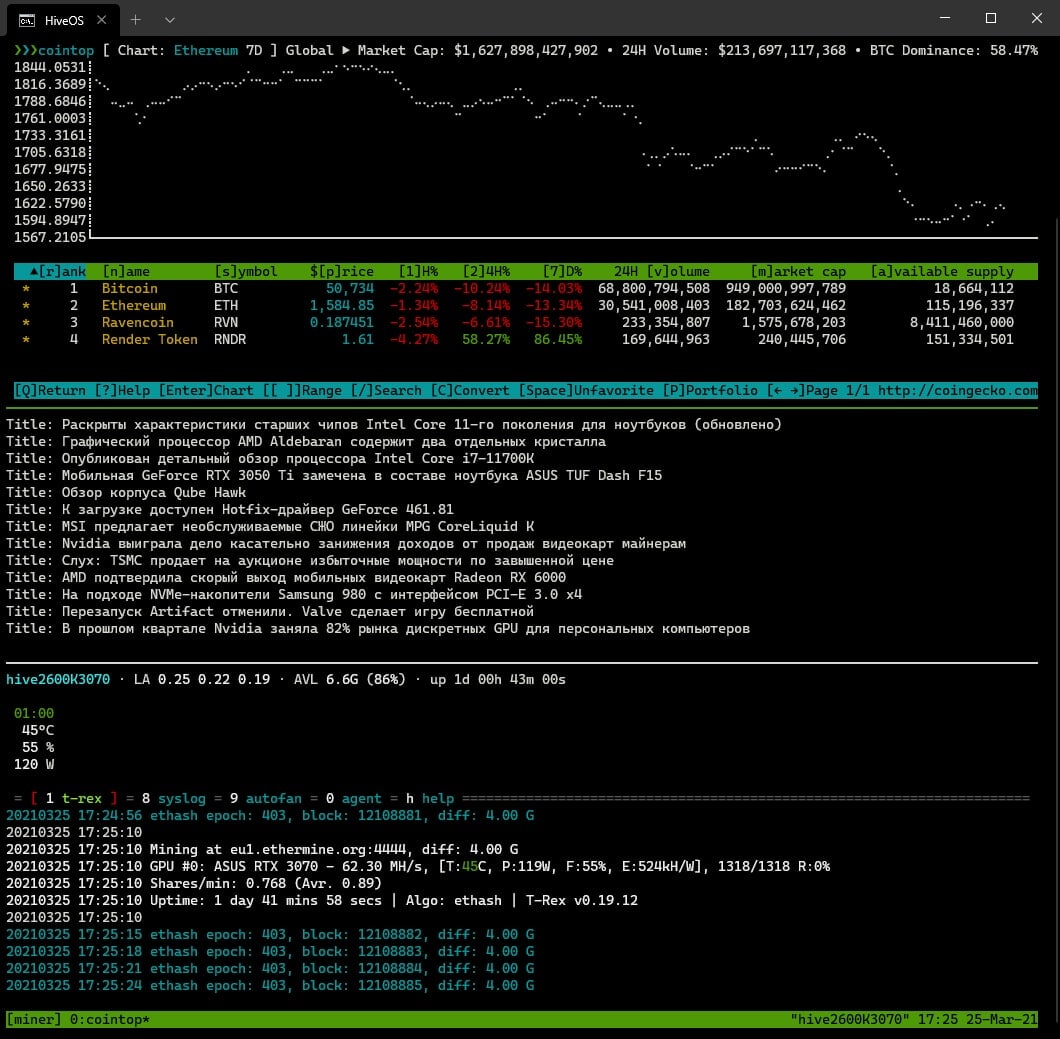The image size is (1060, 1039).
Task: Open the http://coingecko.com link
Action: click(x=957, y=391)
